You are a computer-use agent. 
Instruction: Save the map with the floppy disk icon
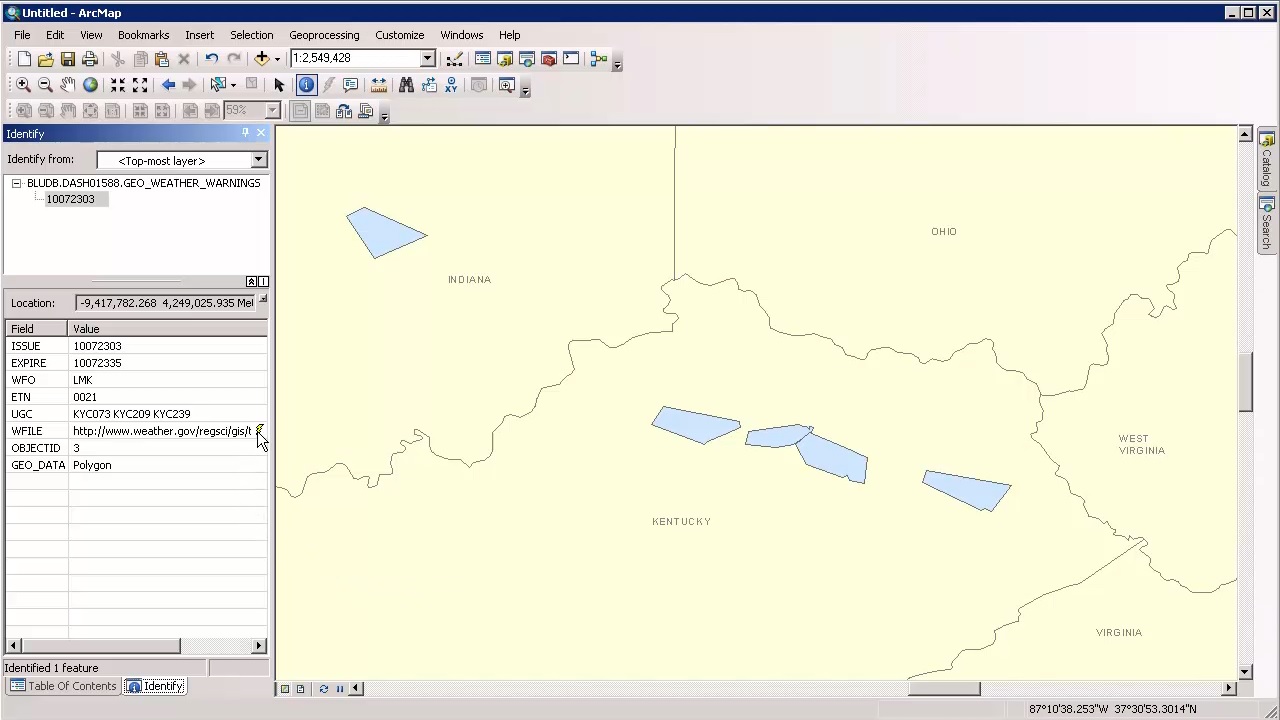click(68, 59)
